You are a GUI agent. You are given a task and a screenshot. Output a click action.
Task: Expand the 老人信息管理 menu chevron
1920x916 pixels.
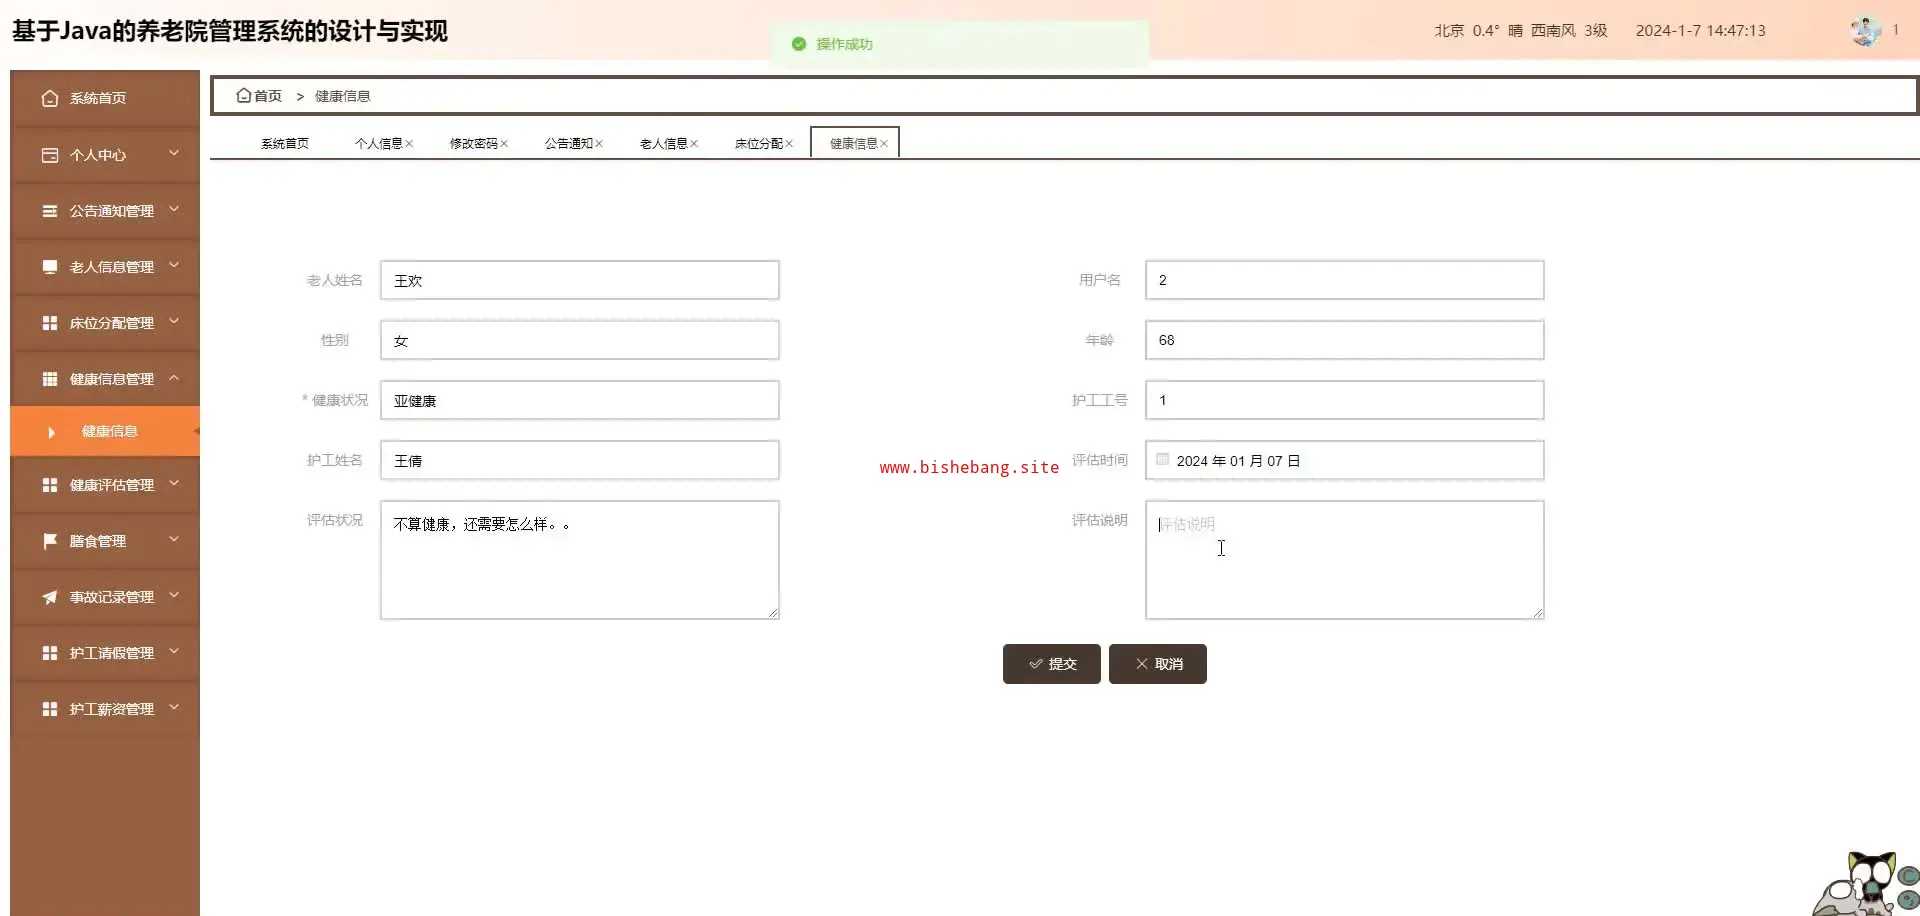coord(174,265)
